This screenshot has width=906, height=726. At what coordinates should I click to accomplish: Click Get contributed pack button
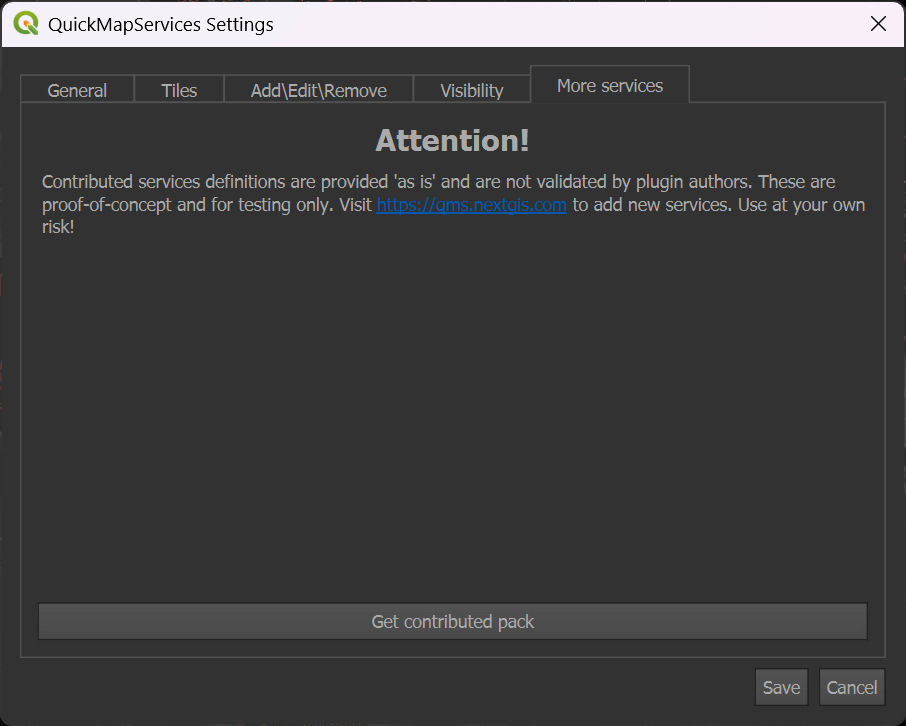tap(453, 621)
